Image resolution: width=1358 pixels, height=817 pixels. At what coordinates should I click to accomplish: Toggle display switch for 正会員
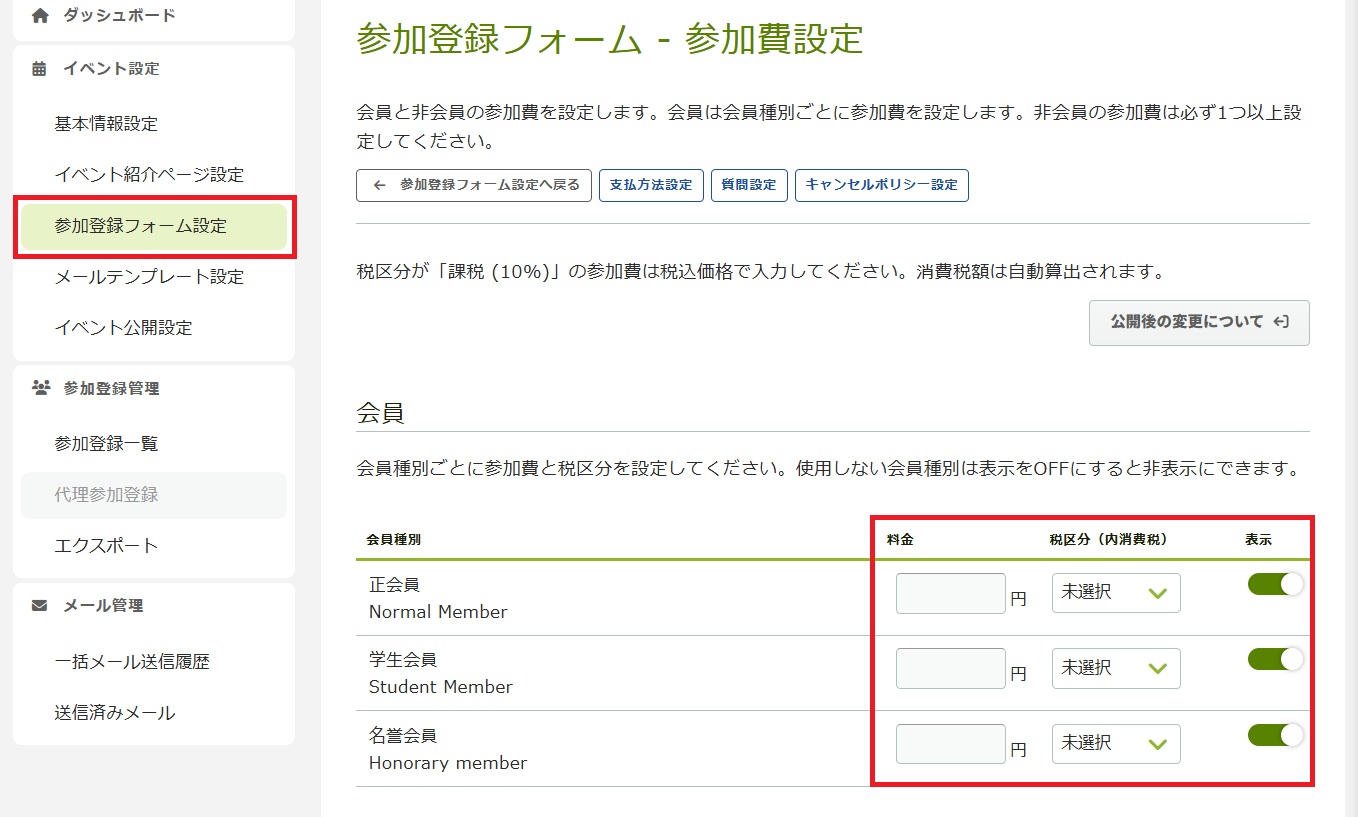(1275, 586)
